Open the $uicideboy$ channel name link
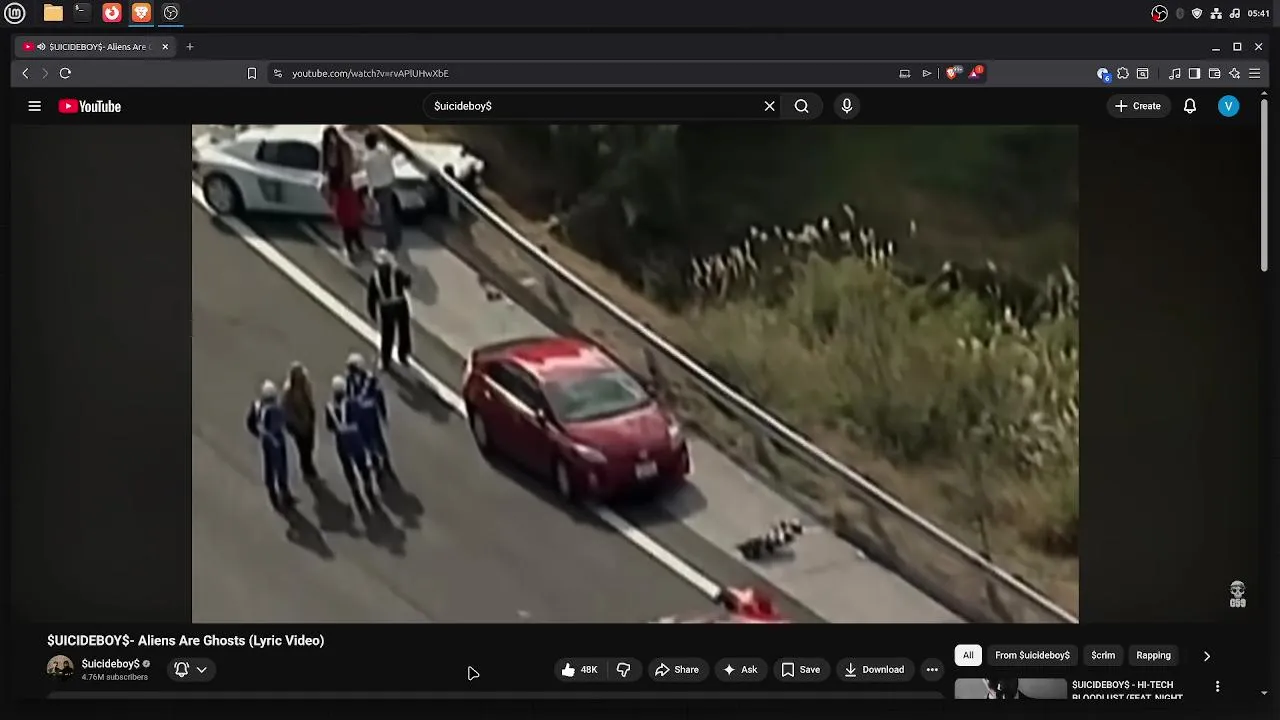1280x720 pixels. (110, 664)
